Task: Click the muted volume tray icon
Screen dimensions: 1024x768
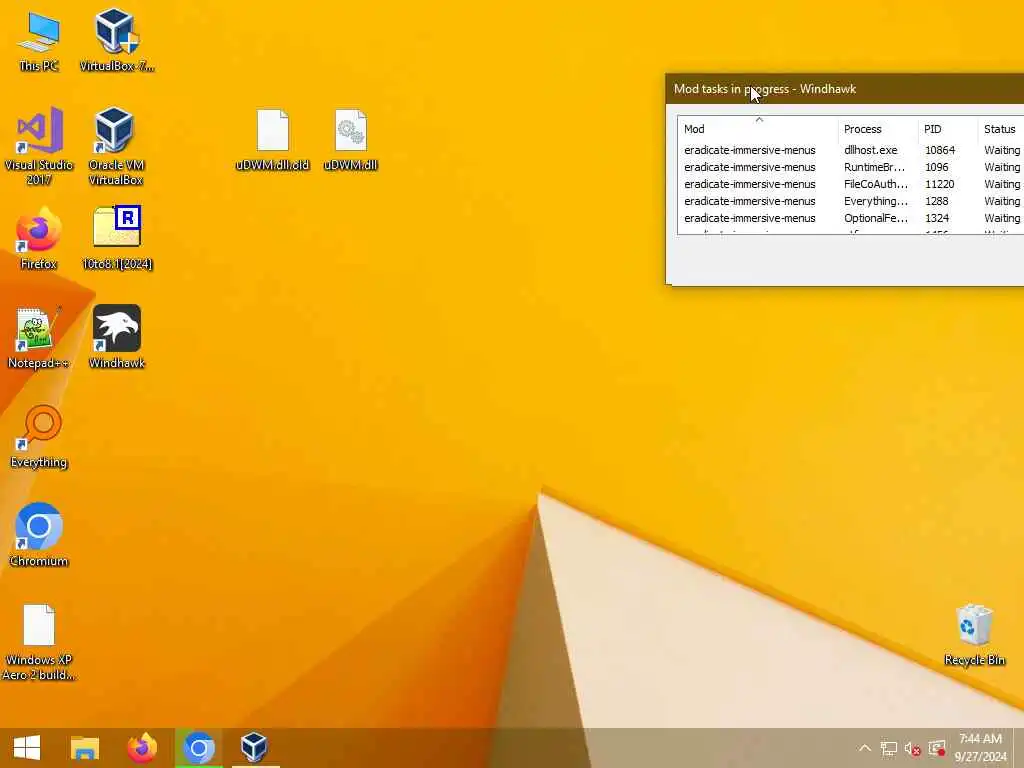Action: click(913, 748)
